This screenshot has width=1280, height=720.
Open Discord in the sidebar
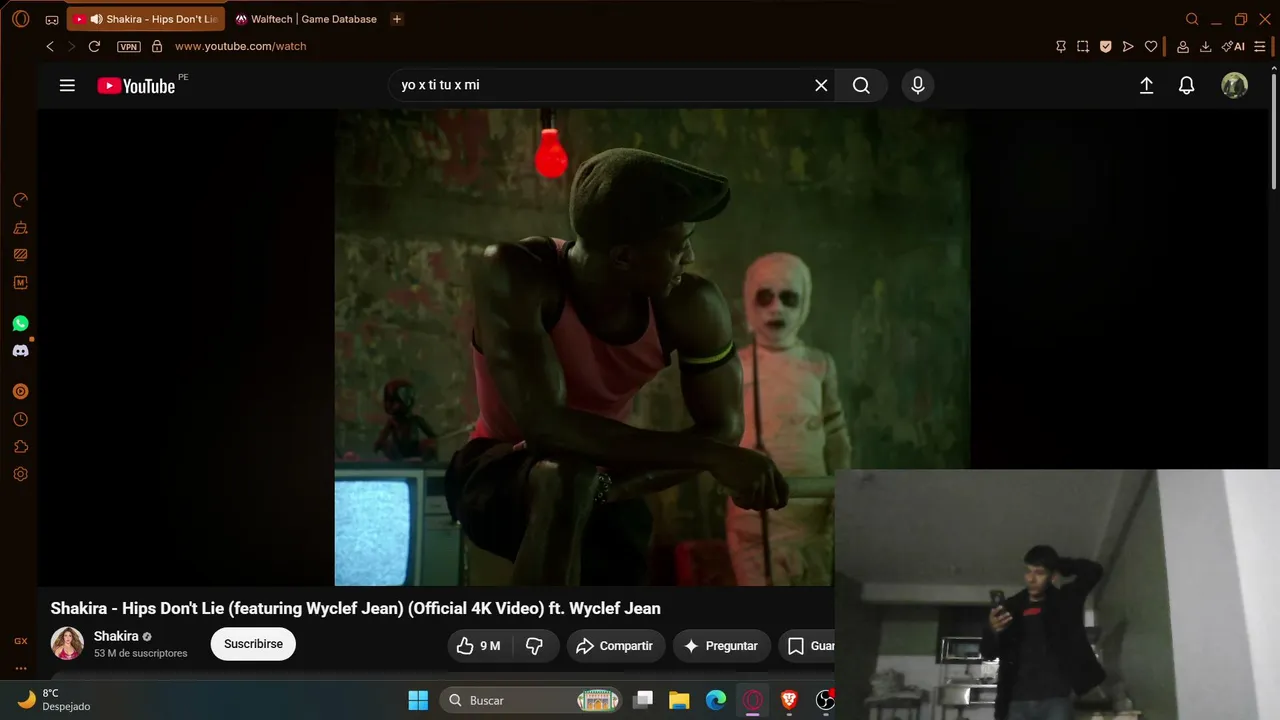20,351
